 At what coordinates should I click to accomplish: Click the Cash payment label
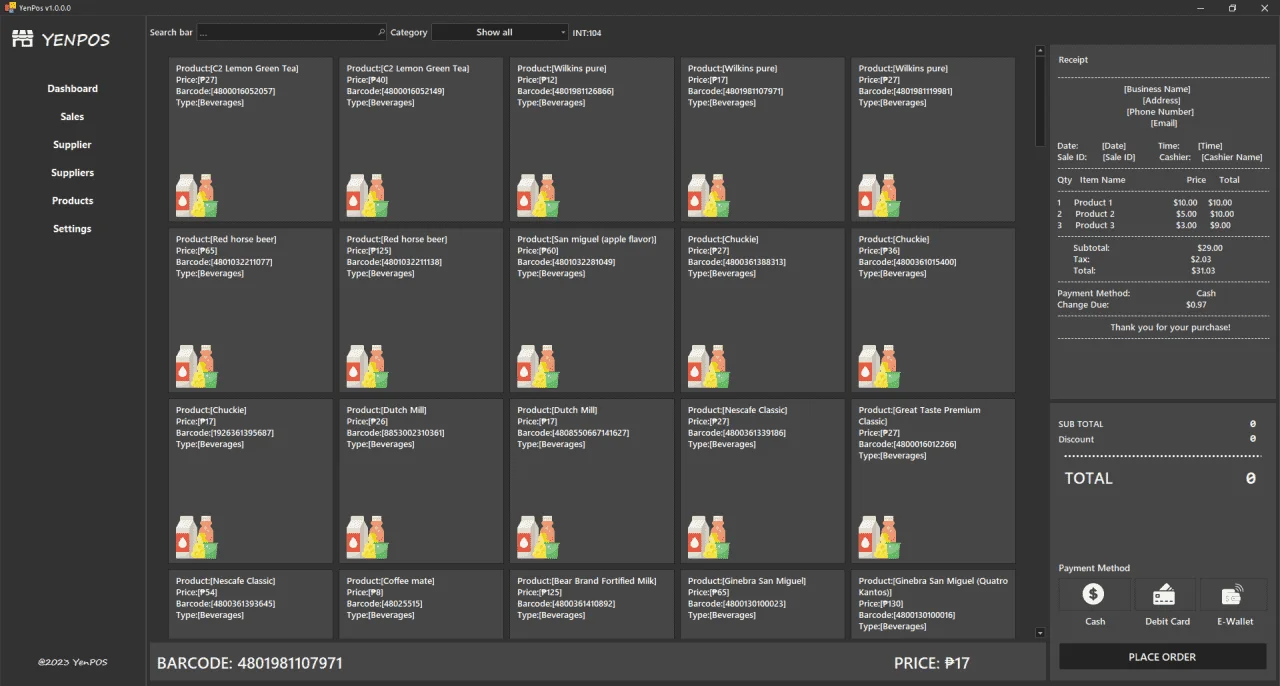(x=1095, y=622)
